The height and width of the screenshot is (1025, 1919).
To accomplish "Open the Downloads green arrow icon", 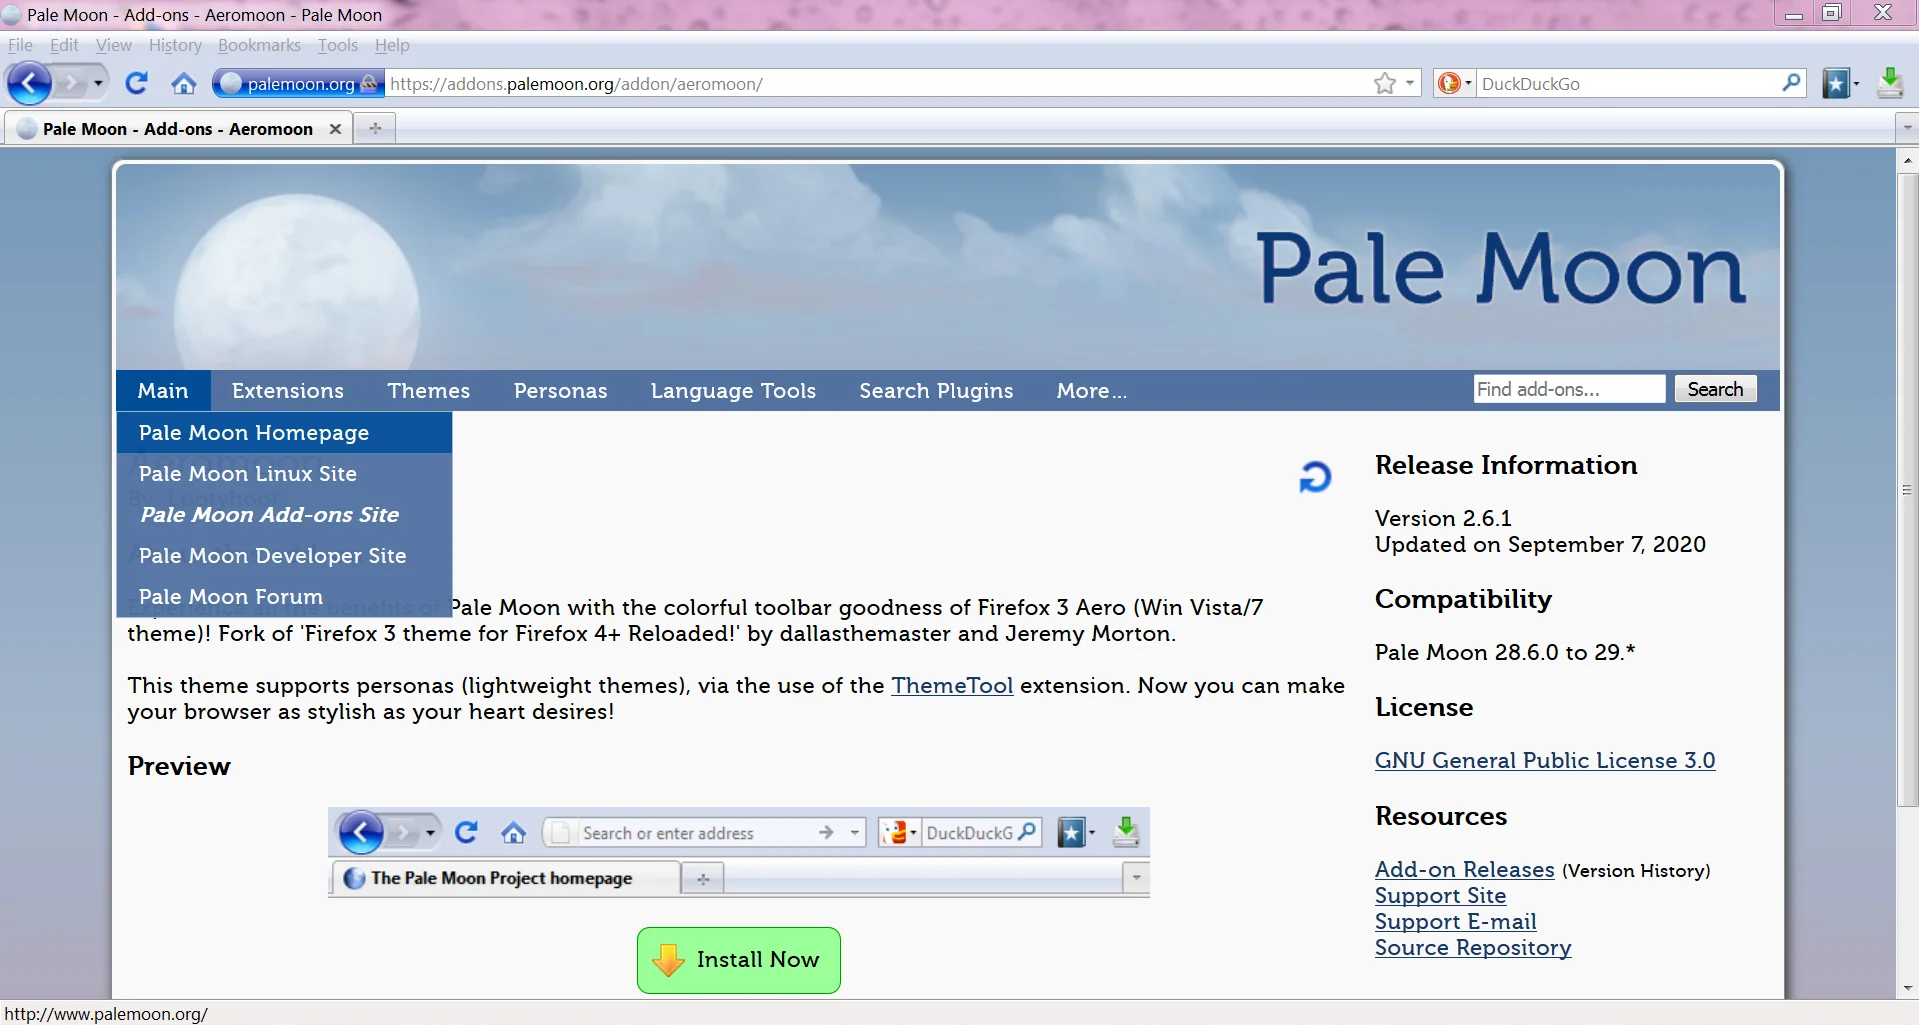I will 1890,83.
